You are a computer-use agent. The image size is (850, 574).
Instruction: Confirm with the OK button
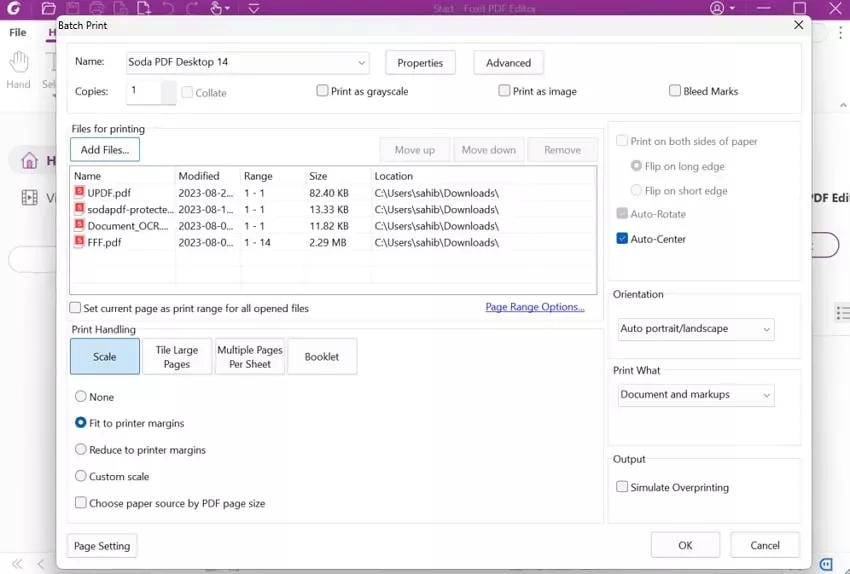tap(685, 545)
